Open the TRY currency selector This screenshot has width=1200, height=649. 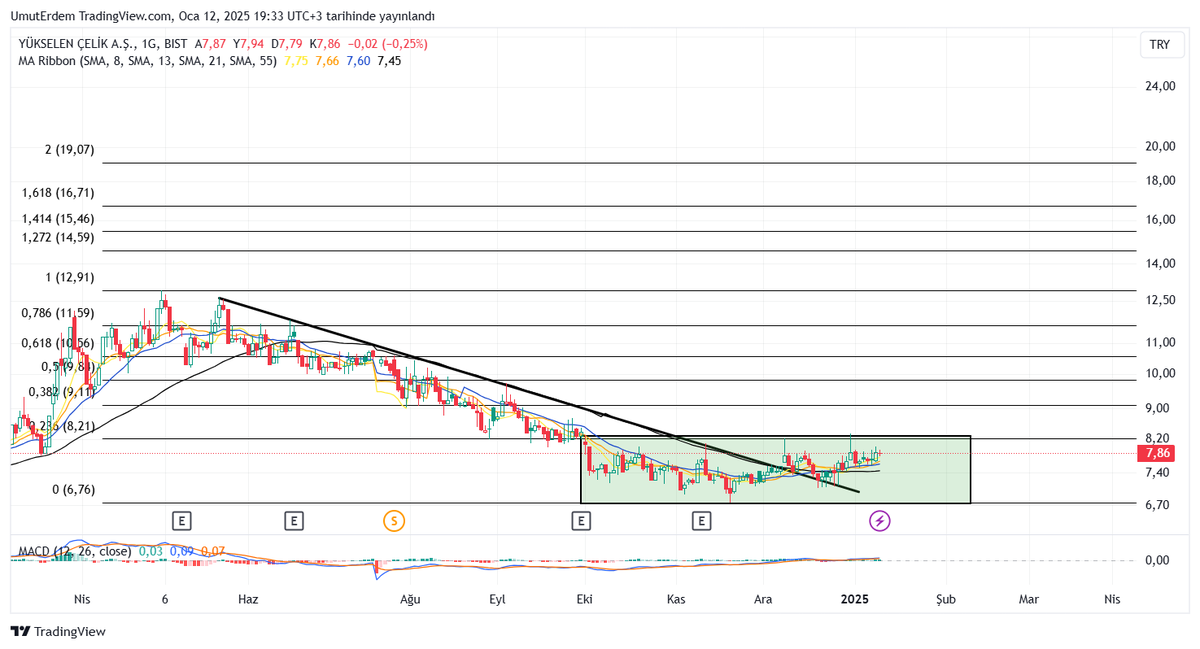(1160, 45)
